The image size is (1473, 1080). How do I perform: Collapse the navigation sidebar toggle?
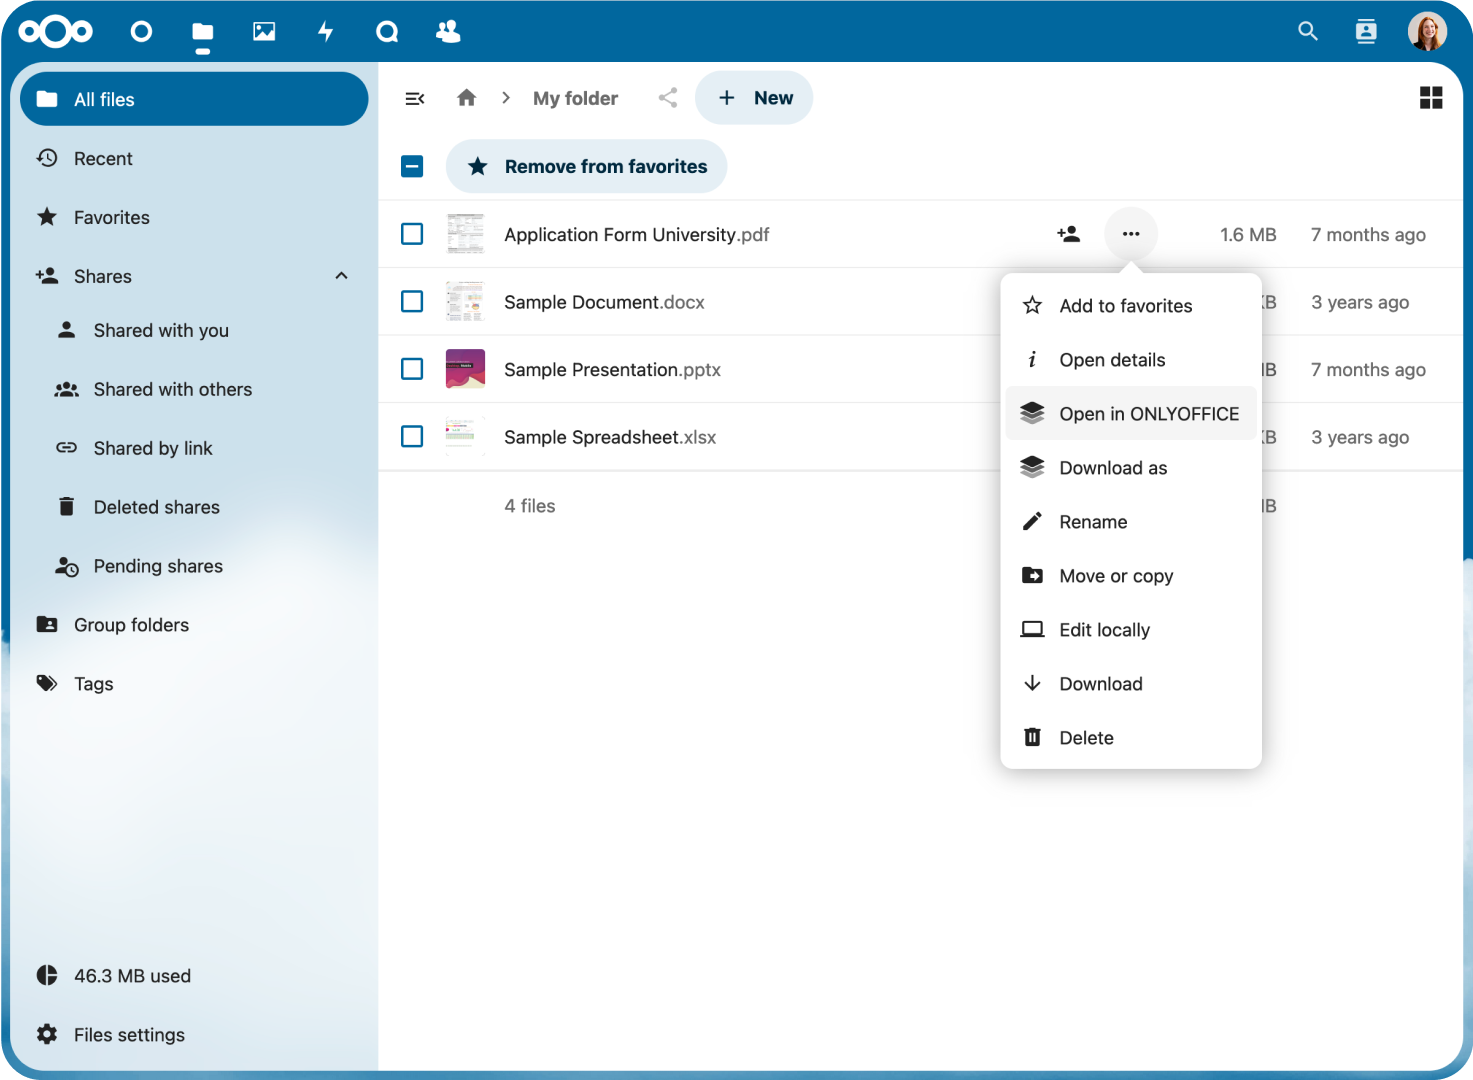point(414,98)
